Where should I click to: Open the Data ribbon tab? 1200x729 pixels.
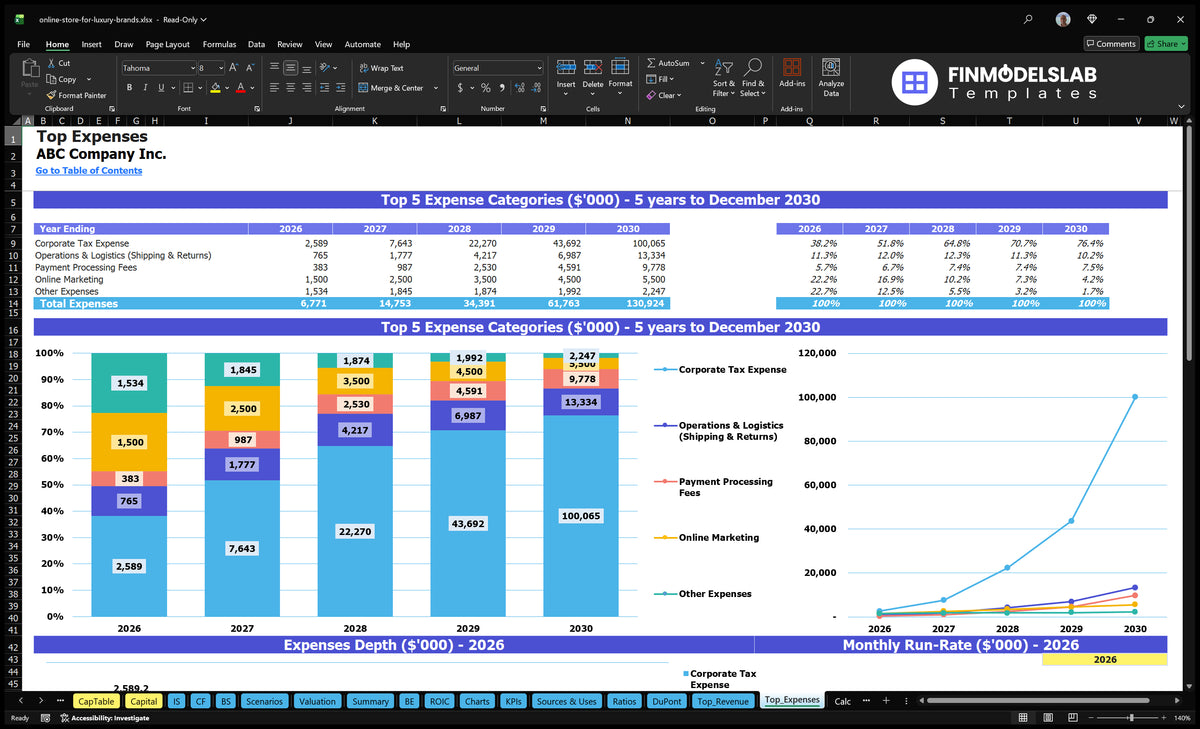click(x=257, y=44)
